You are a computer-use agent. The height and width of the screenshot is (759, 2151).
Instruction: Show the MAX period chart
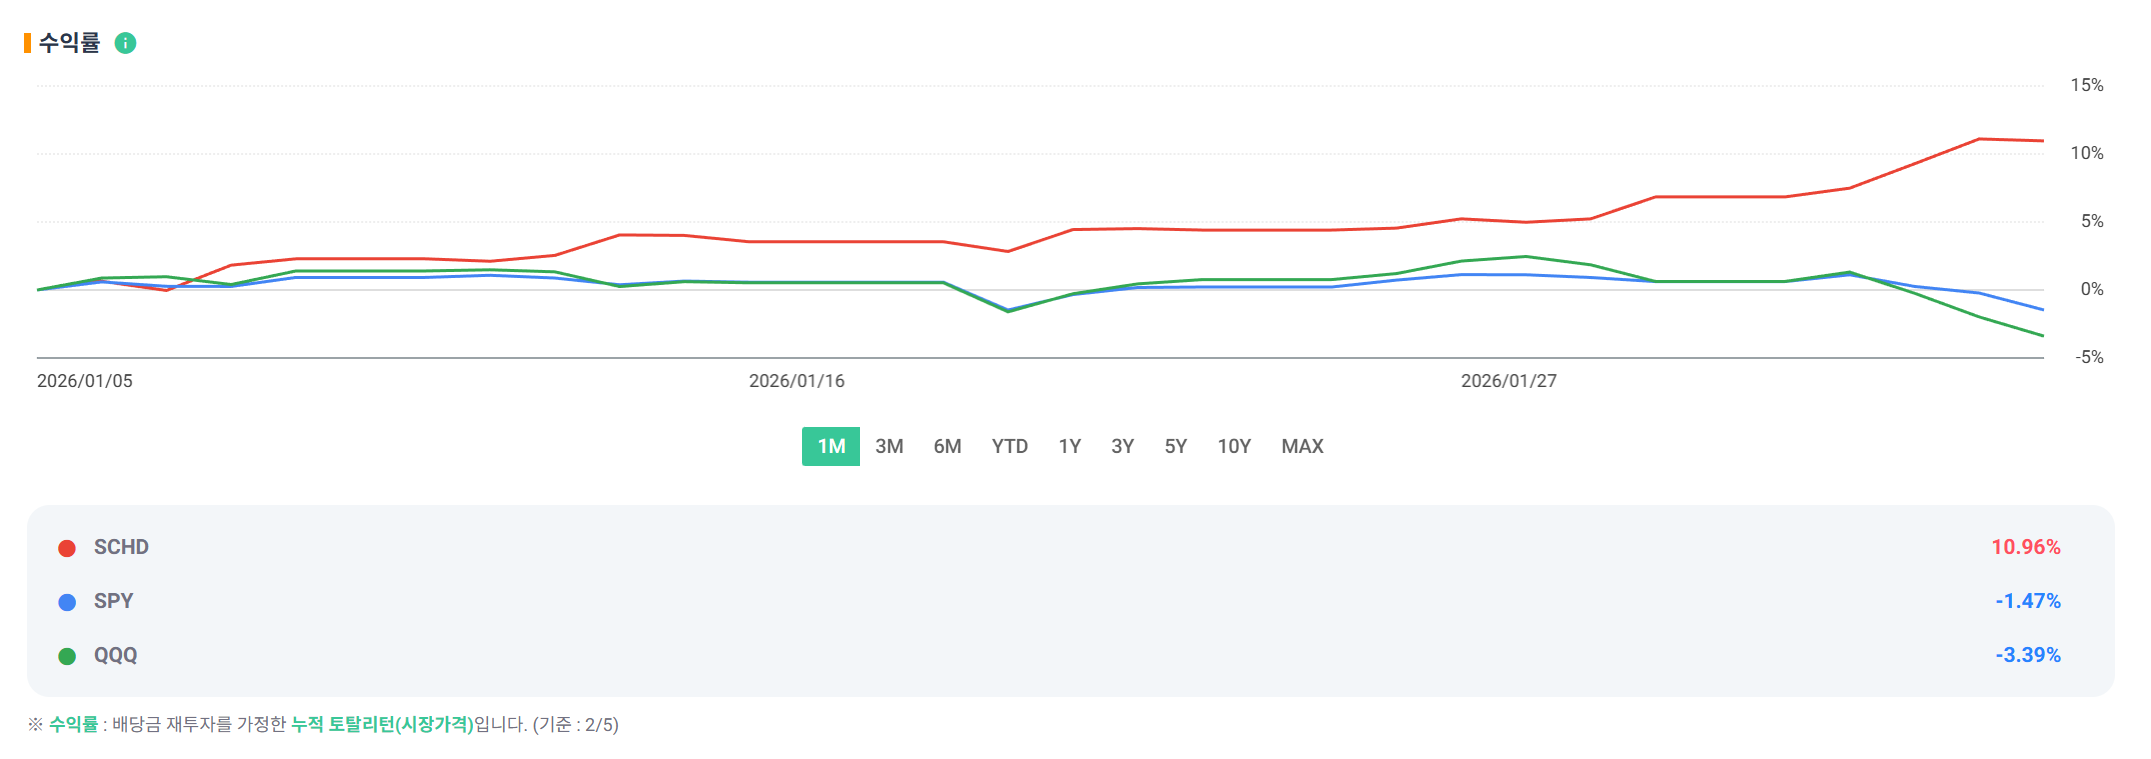point(1302,446)
